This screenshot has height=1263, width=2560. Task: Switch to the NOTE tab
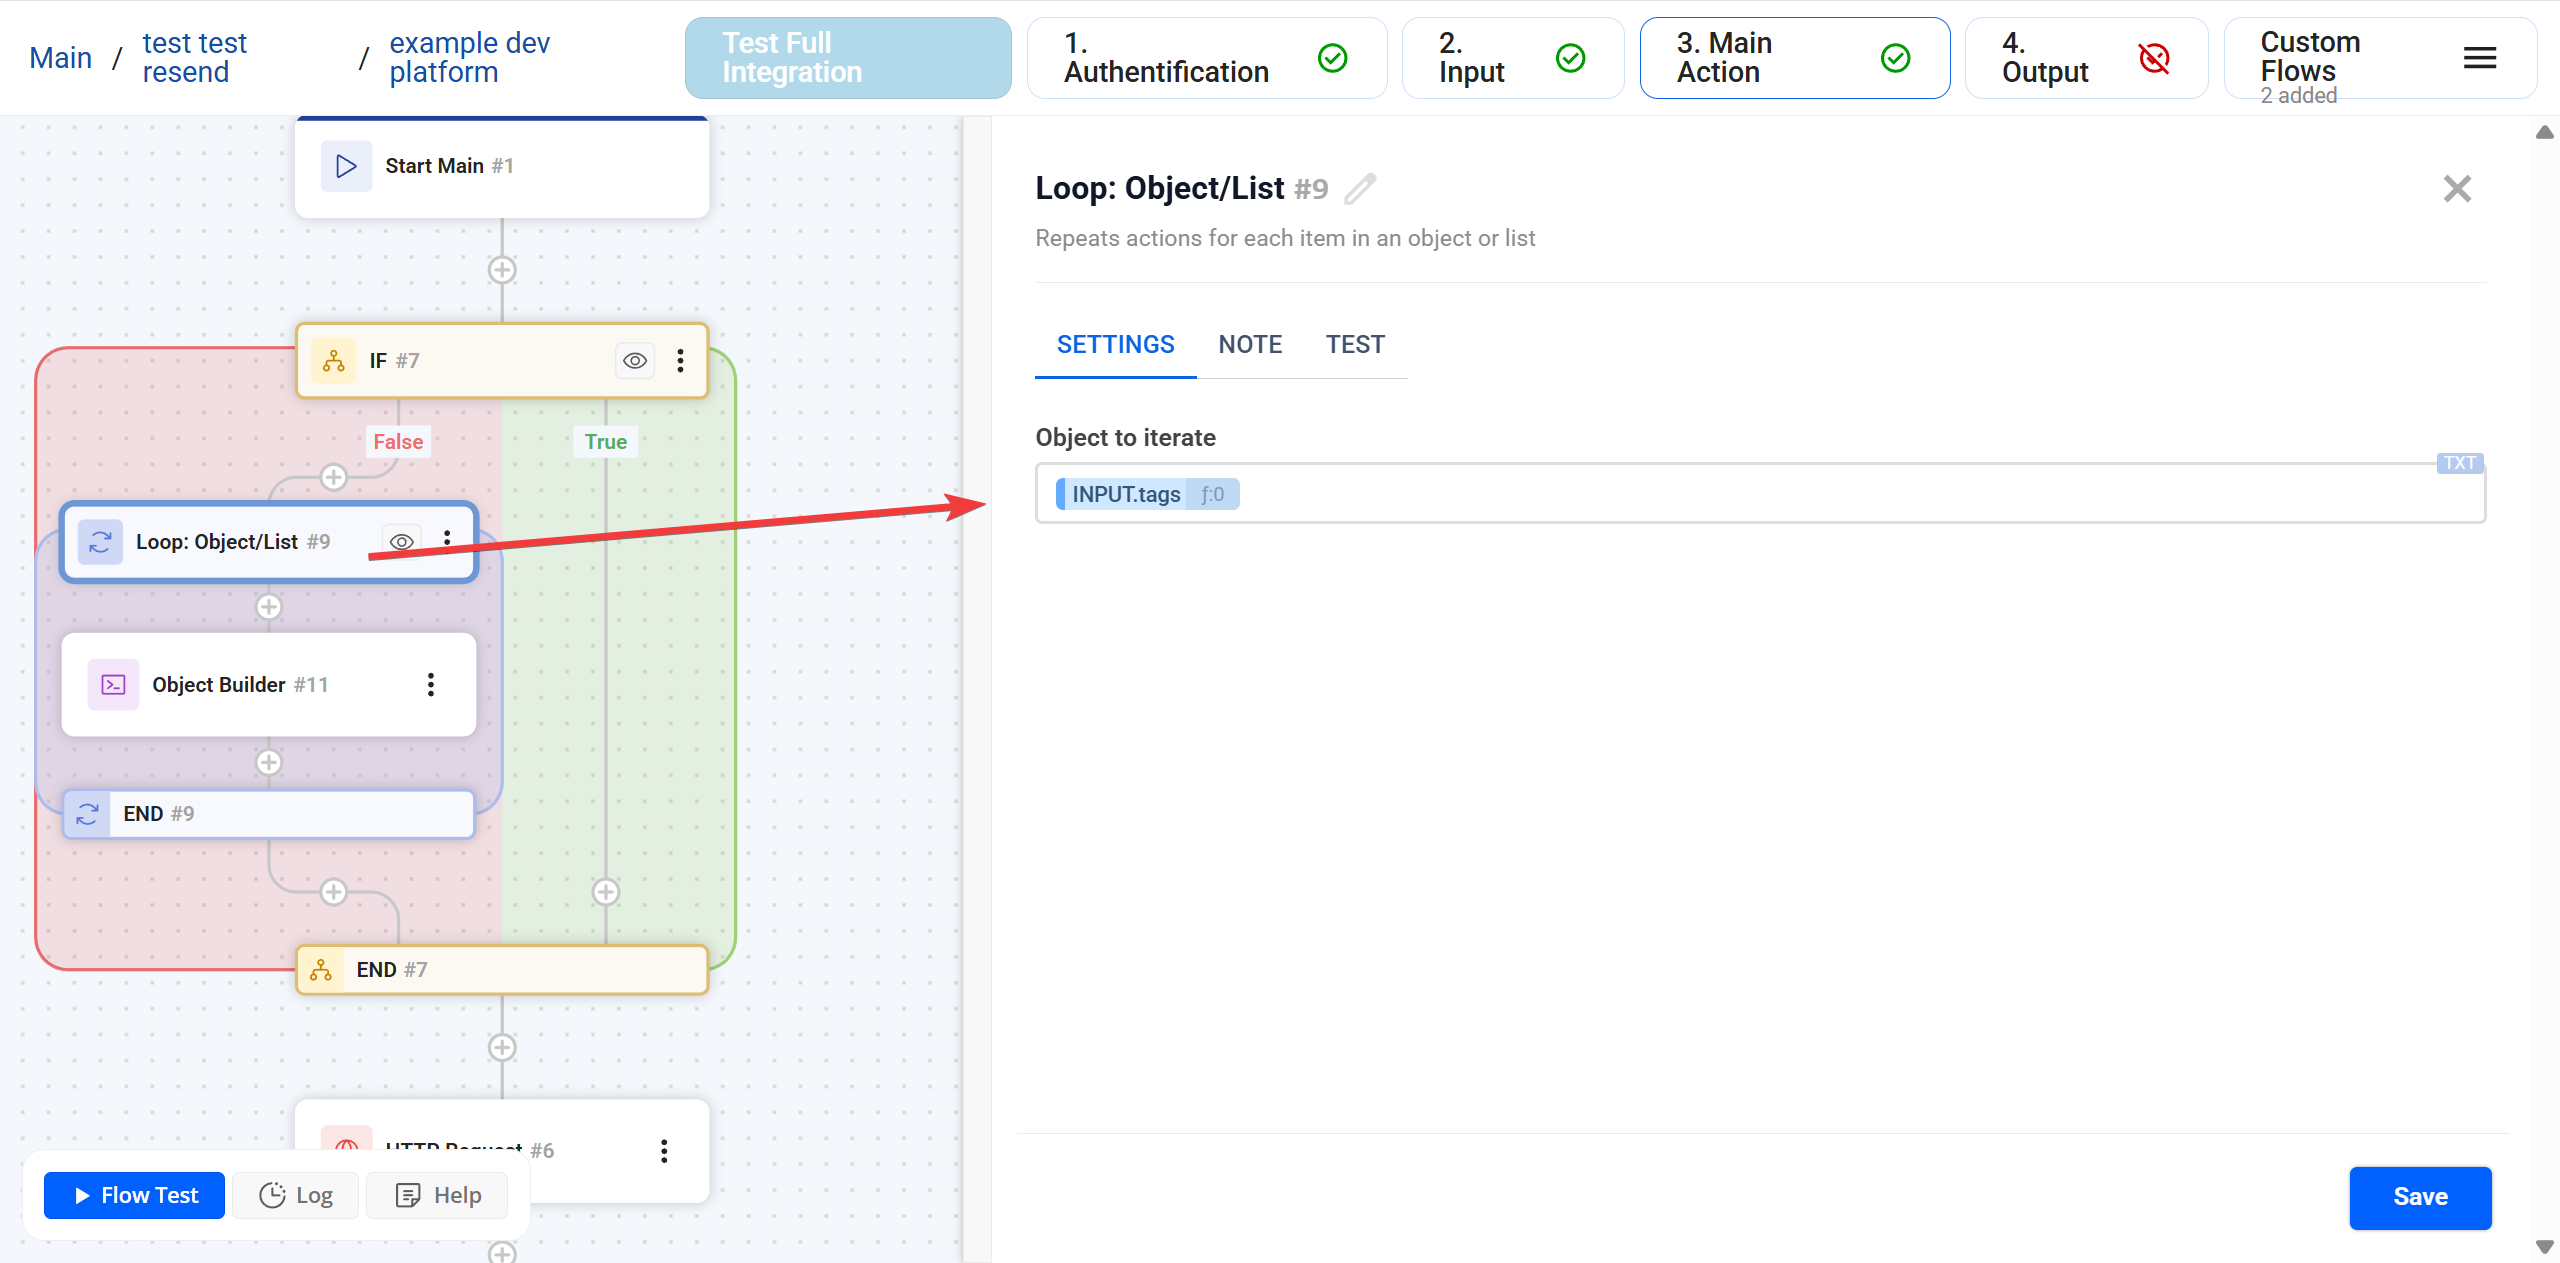coord(1250,344)
